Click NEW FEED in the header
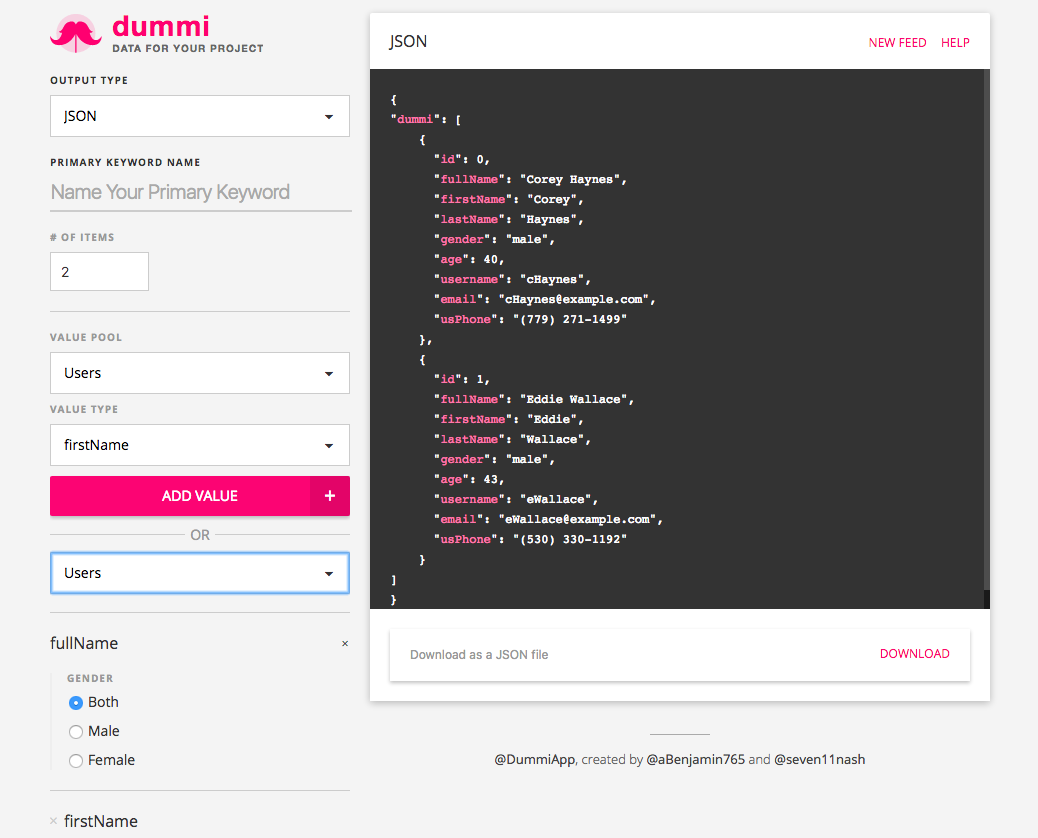 tap(897, 42)
